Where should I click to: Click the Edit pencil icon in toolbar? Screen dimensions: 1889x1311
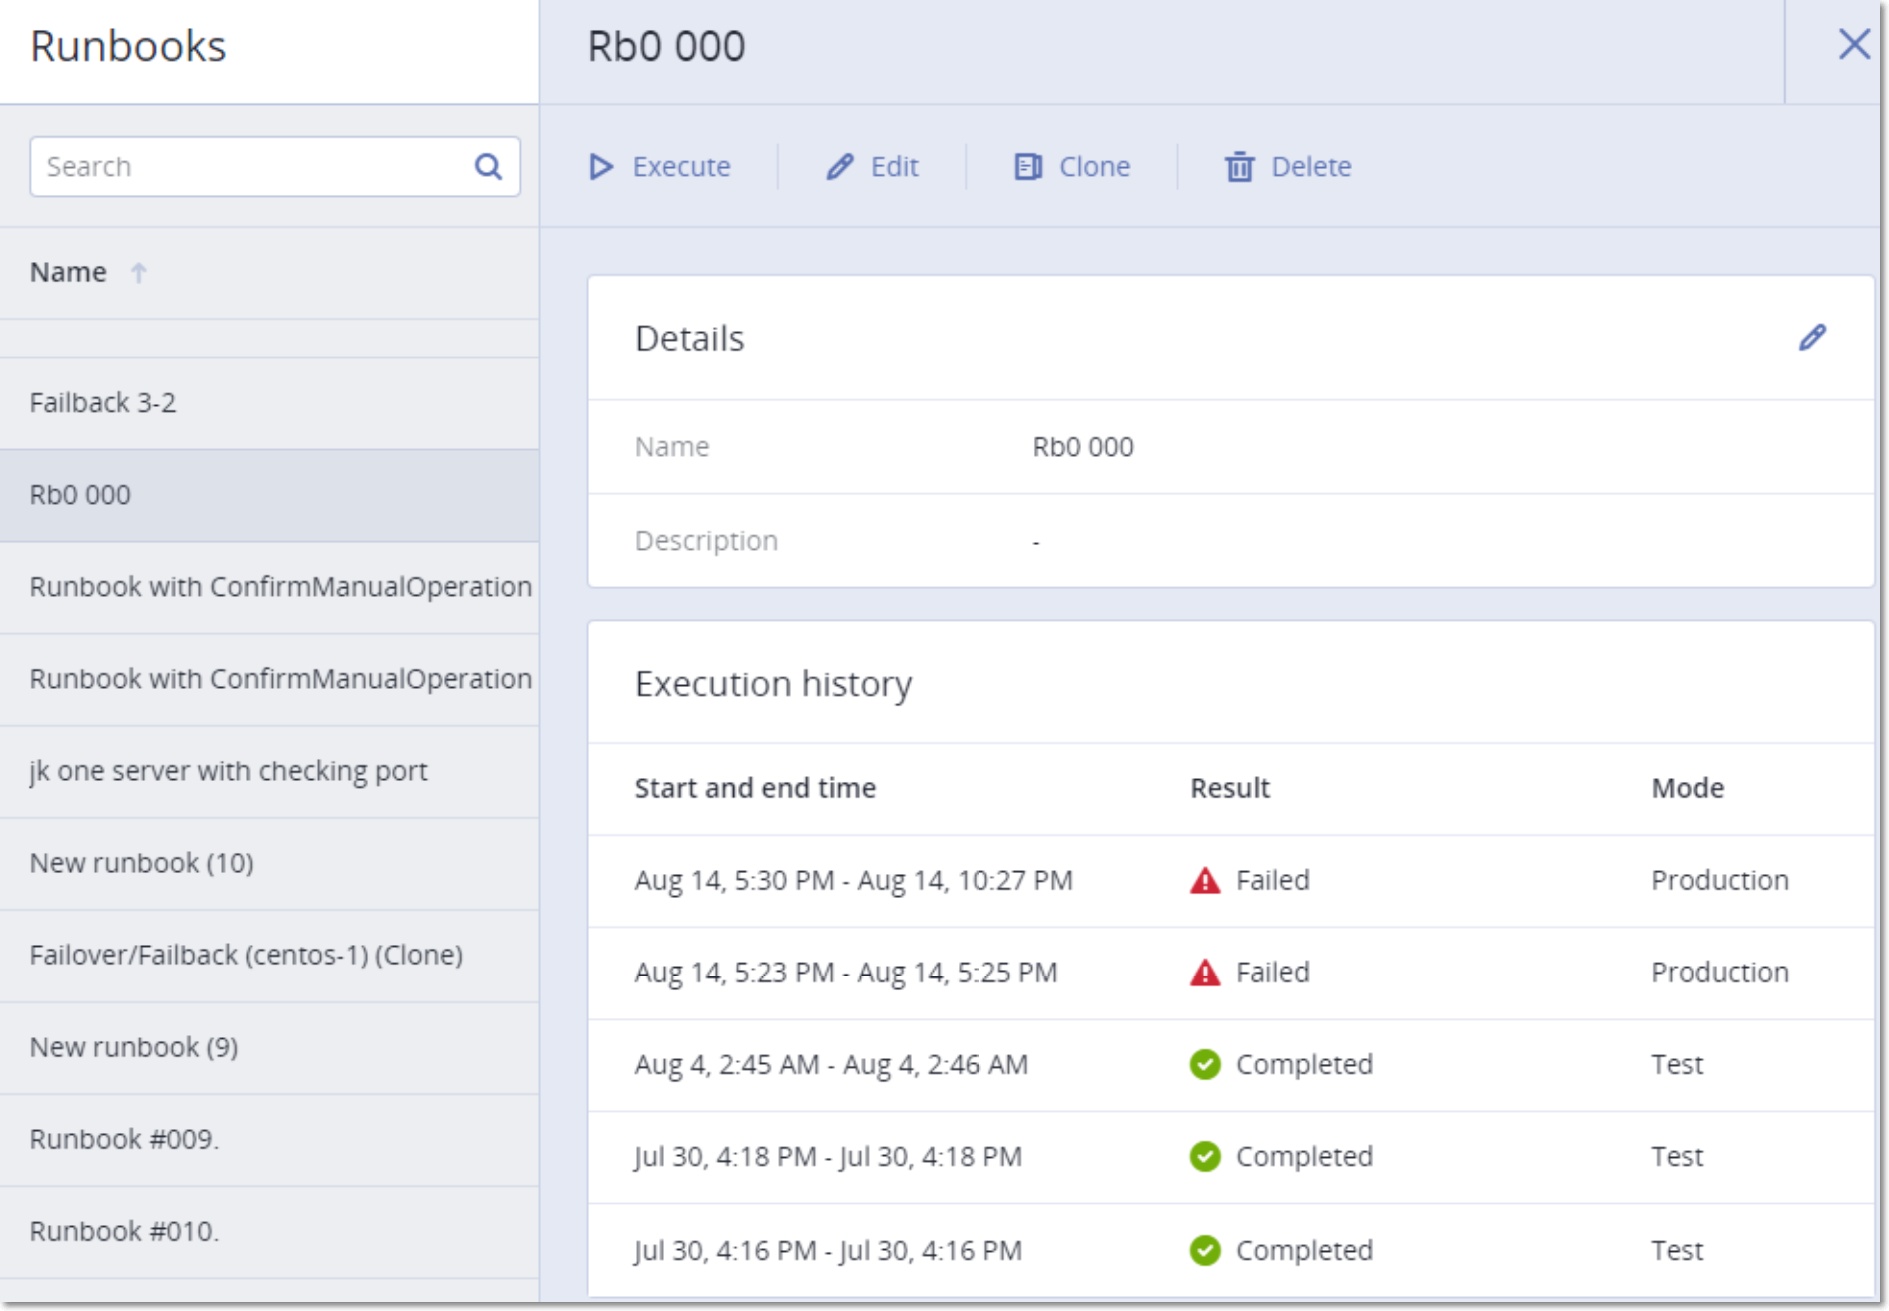(x=840, y=167)
